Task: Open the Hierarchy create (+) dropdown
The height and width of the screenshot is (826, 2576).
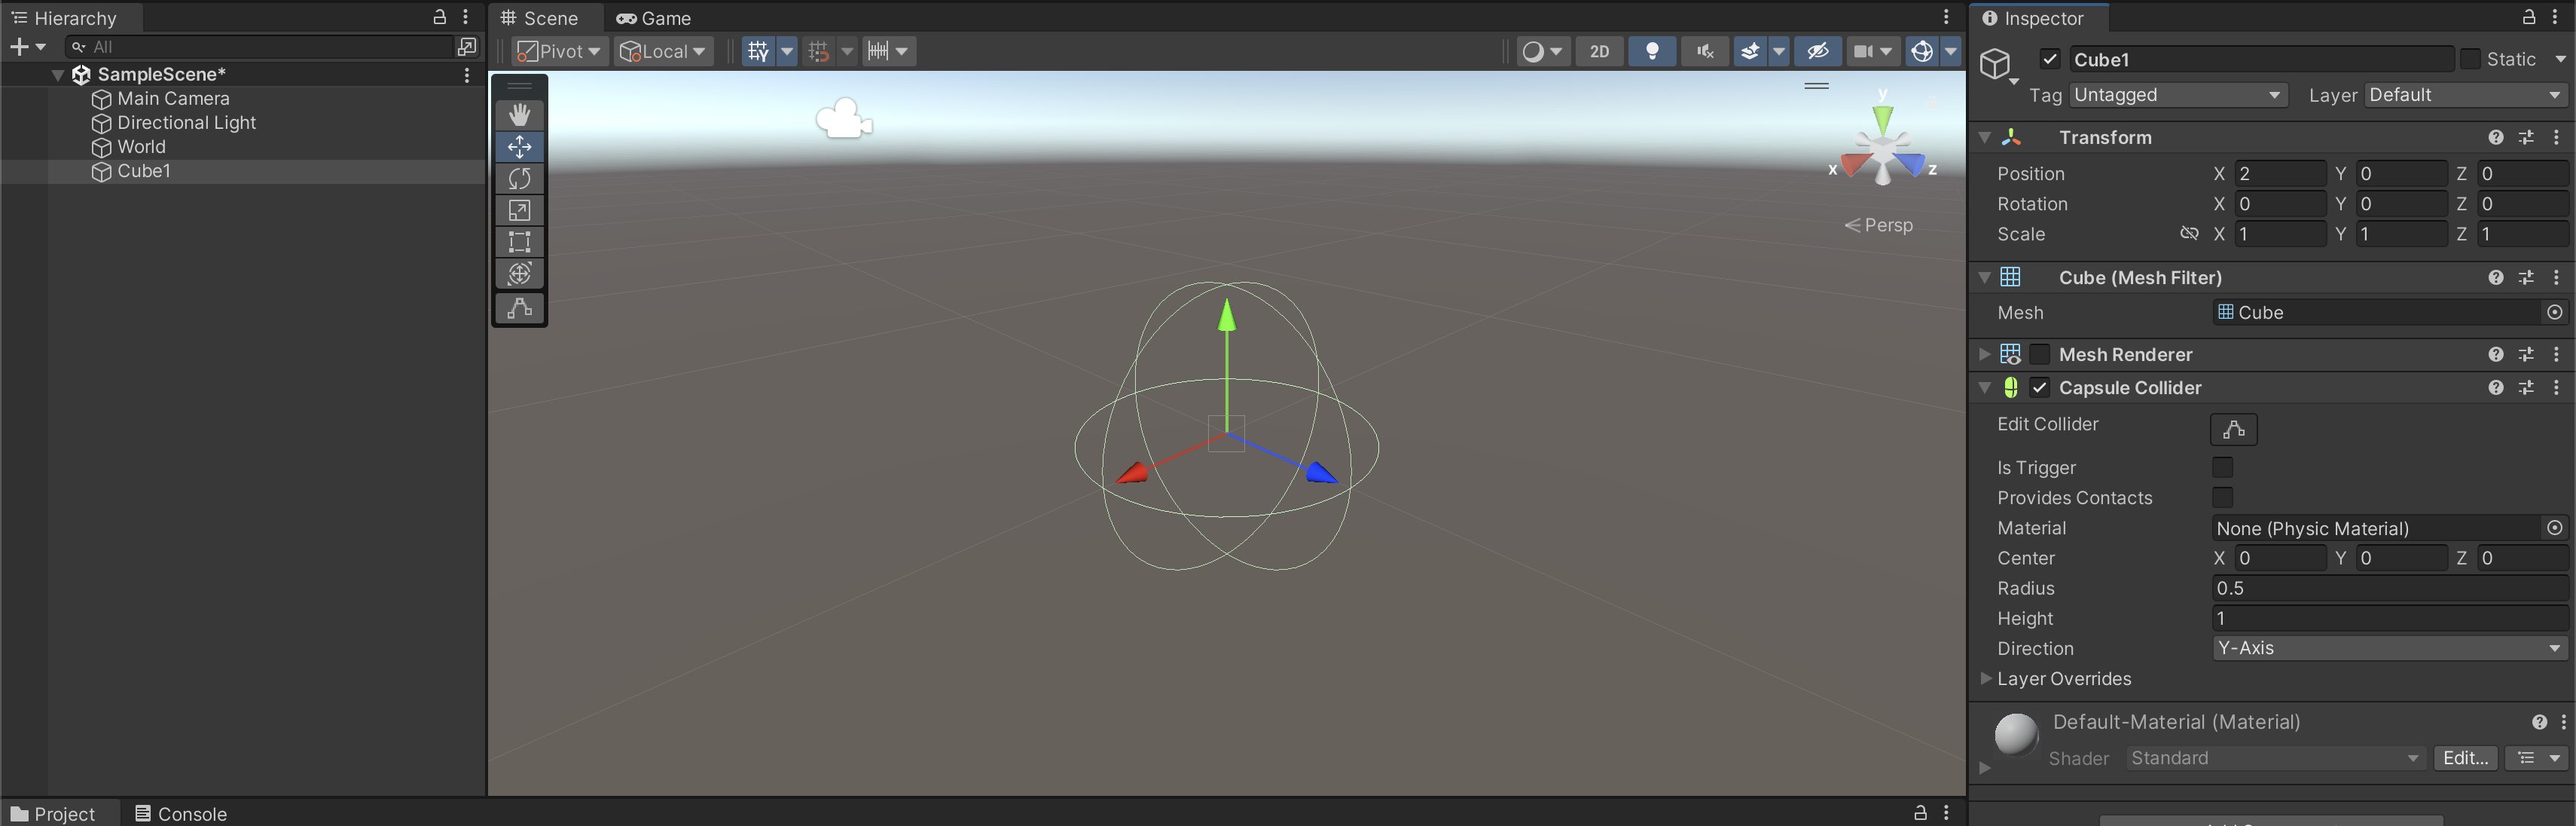Action: tap(27, 47)
